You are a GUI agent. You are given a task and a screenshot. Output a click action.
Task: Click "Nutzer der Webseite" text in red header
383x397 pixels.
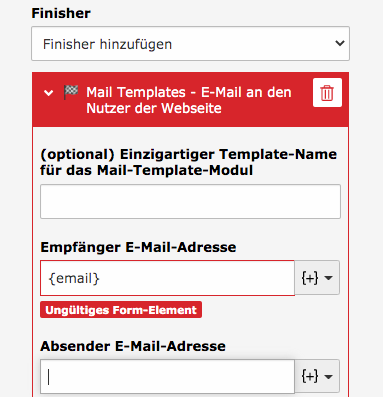click(154, 108)
